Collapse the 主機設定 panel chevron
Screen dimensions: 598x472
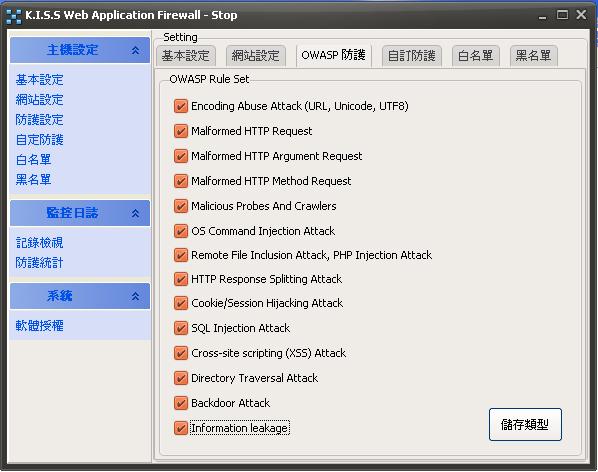pos(135,50)
